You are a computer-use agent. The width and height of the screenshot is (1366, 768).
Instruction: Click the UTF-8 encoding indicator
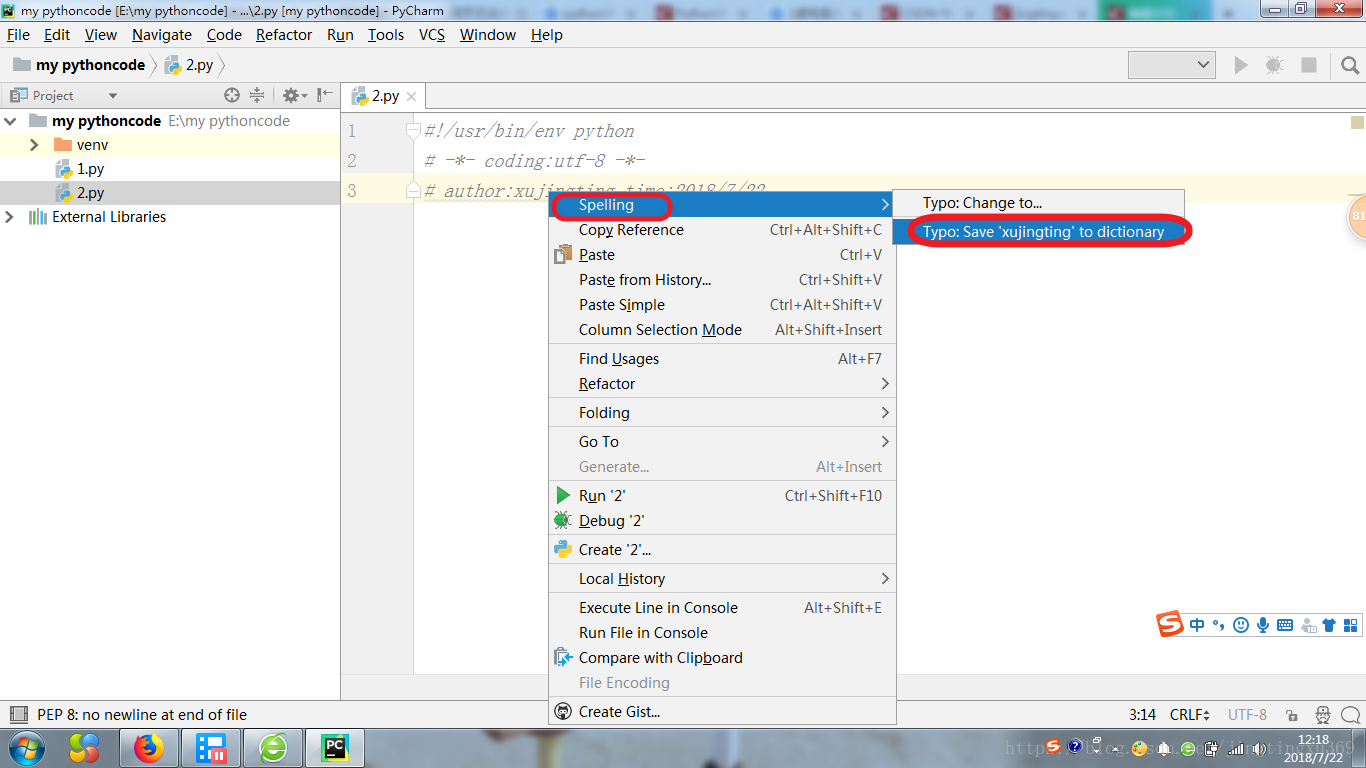click(1247, 715)
